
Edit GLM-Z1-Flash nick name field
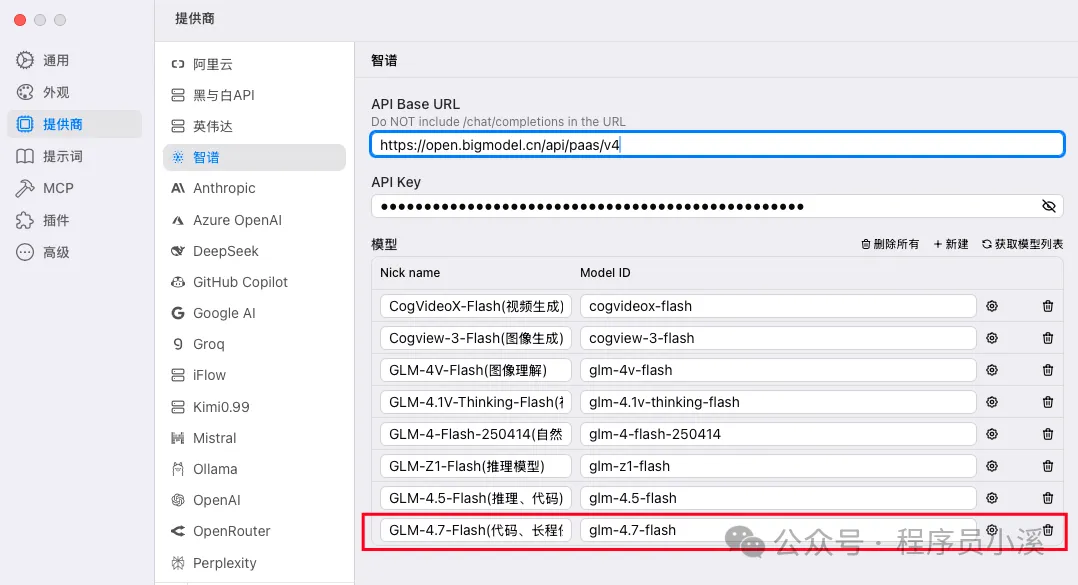pyautogui.click(x=476, y=466)
